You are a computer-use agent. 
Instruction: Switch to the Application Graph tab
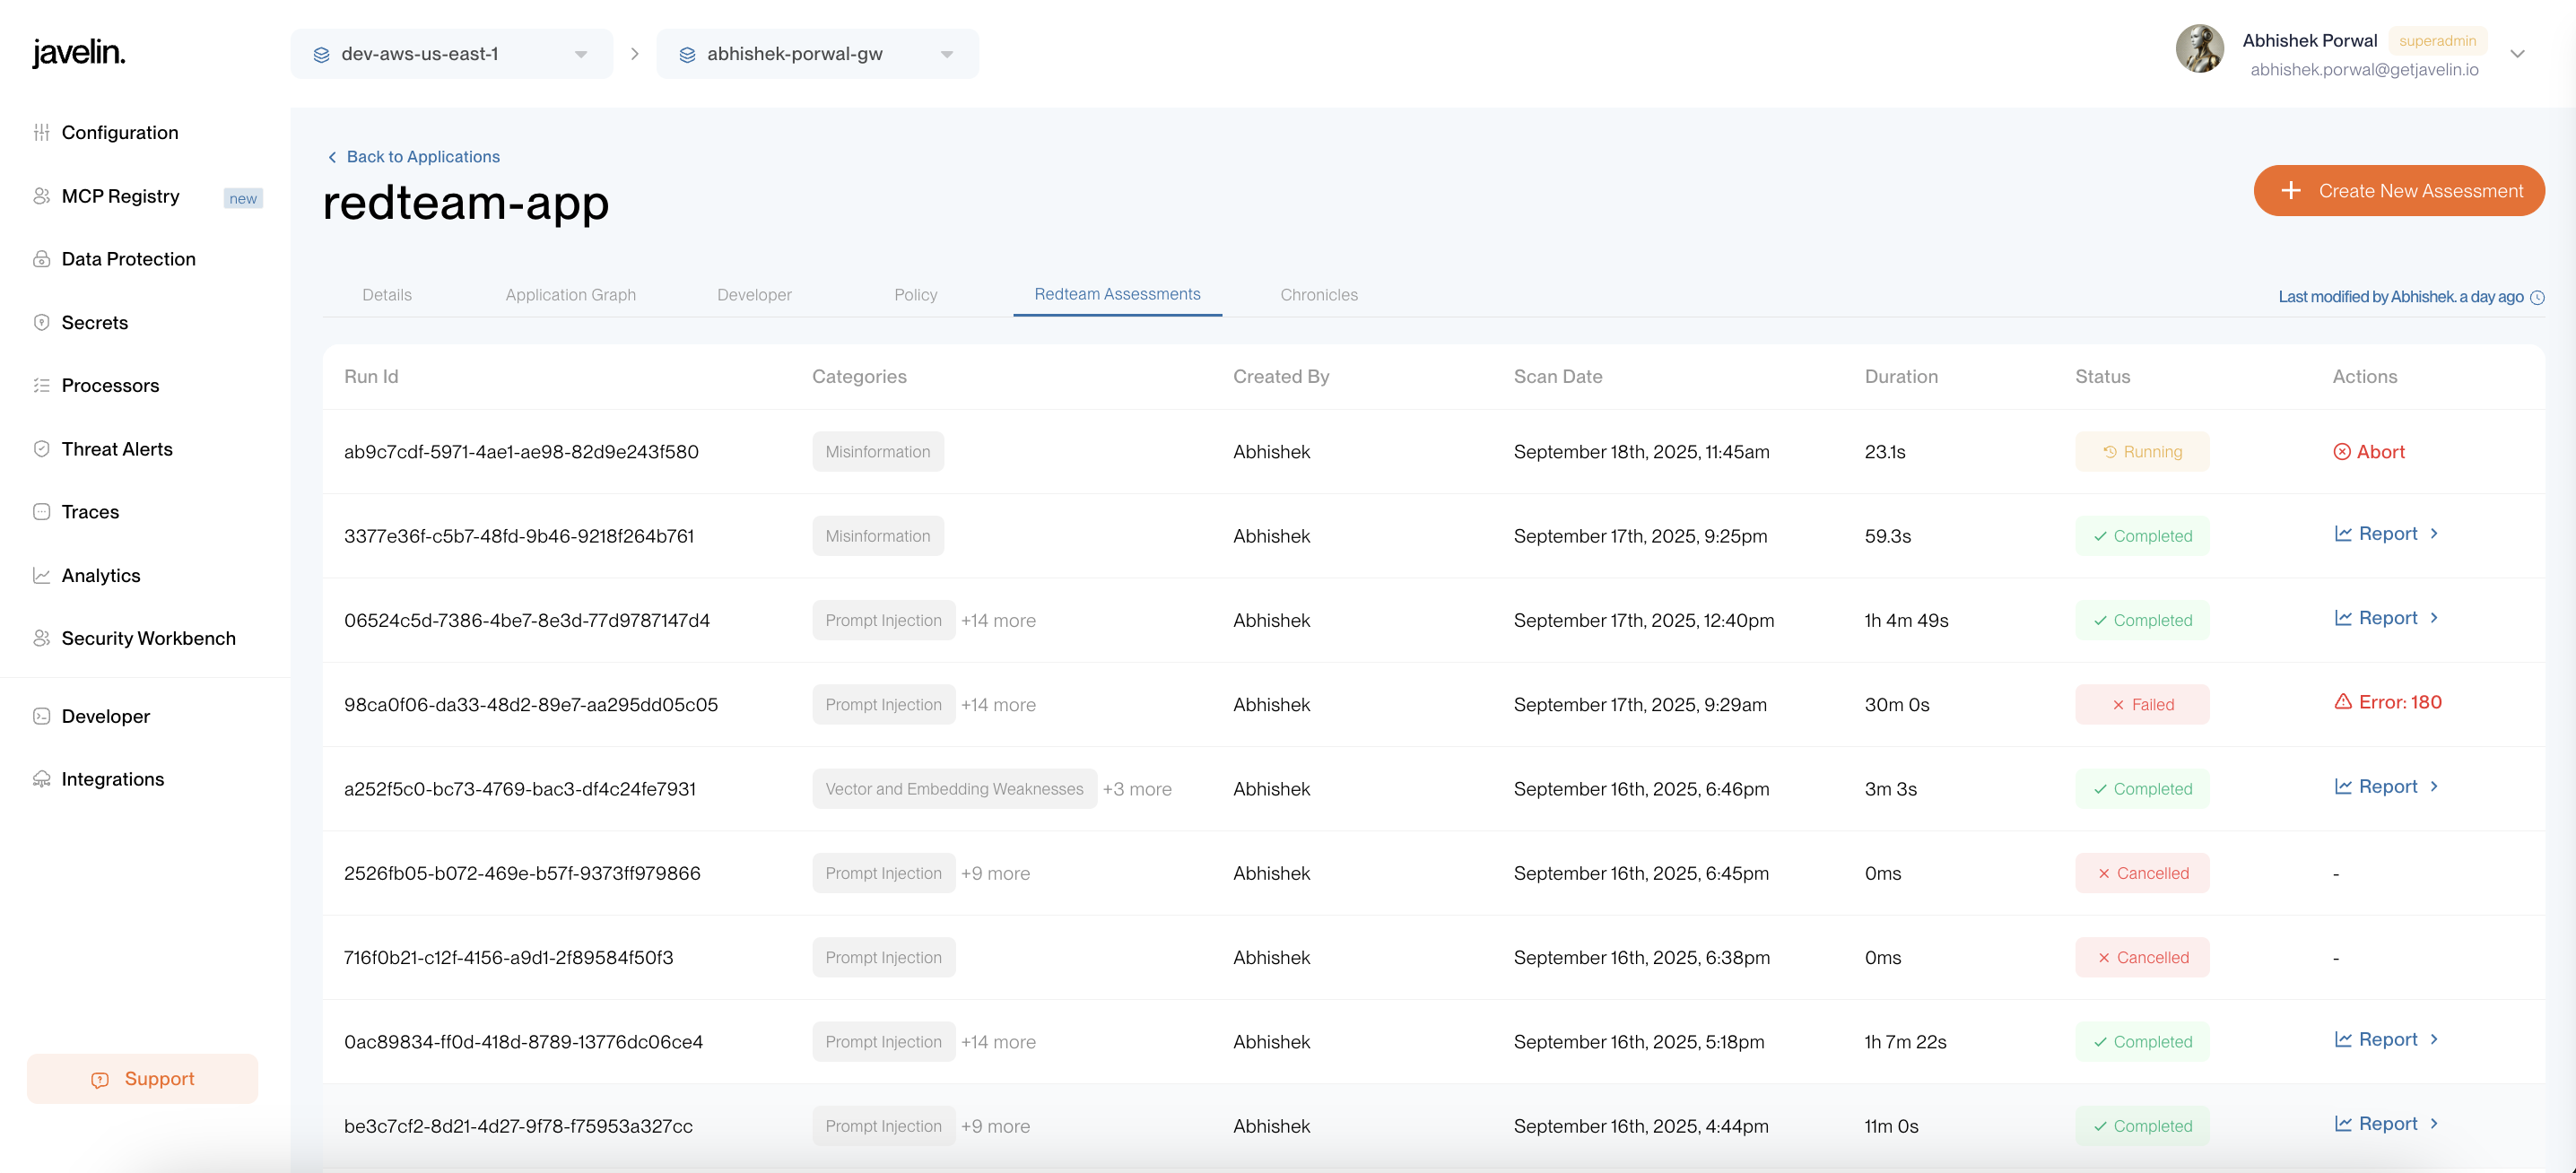[x=570, y=295]
